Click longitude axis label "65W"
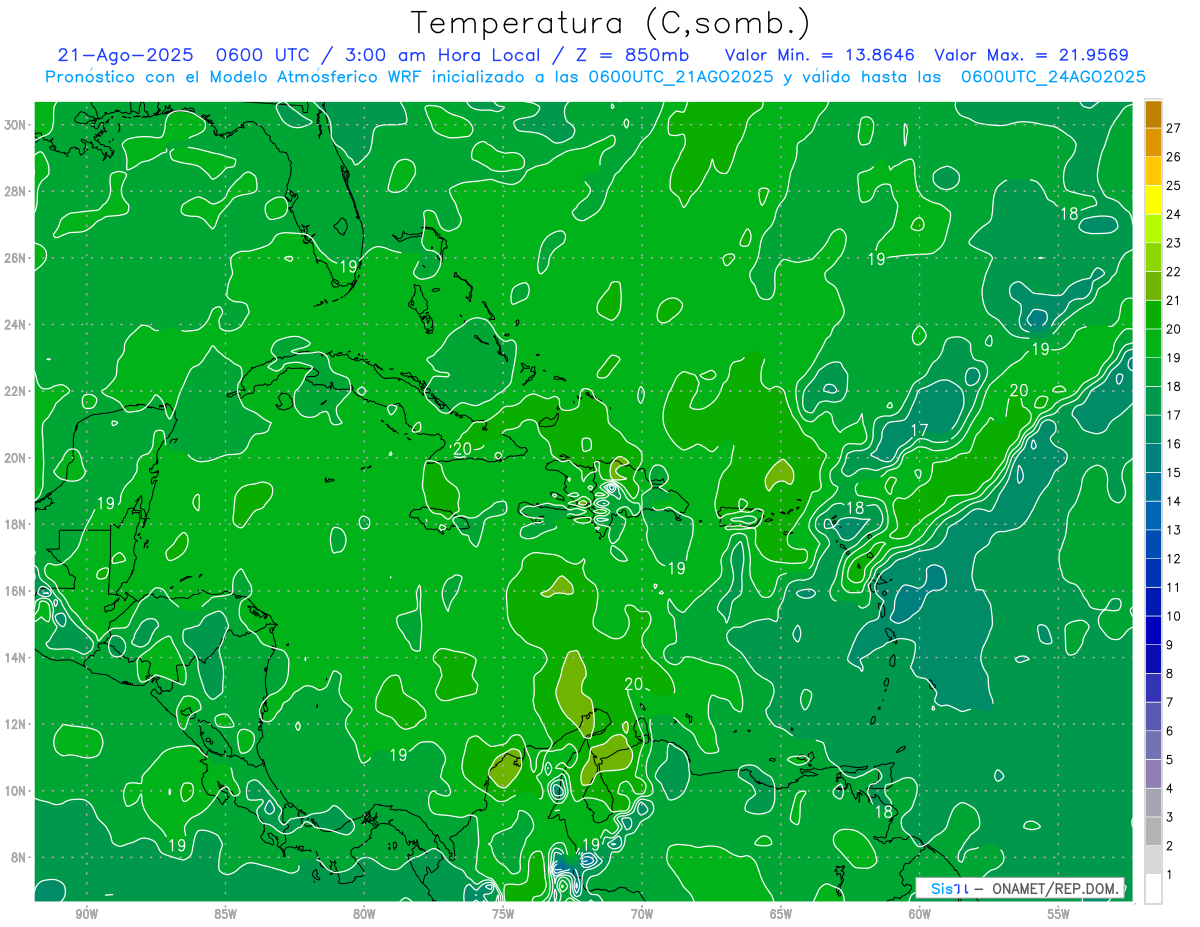The height and width of the screenshot is (927, 1200). tap(781, 914)
